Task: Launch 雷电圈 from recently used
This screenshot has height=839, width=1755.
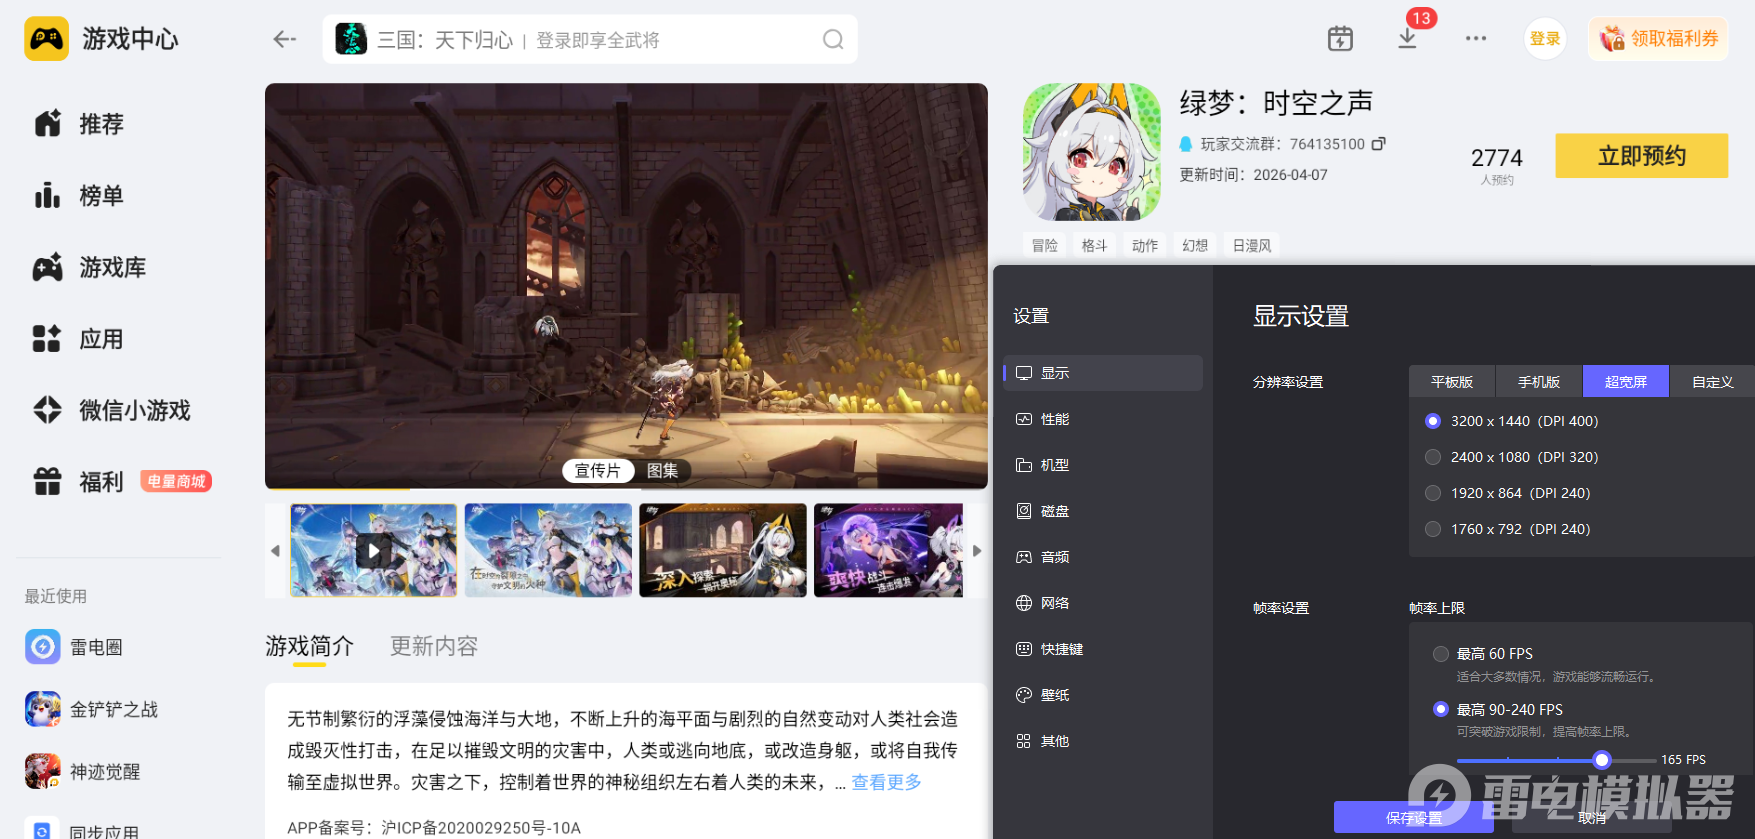Action: (74, 647)
